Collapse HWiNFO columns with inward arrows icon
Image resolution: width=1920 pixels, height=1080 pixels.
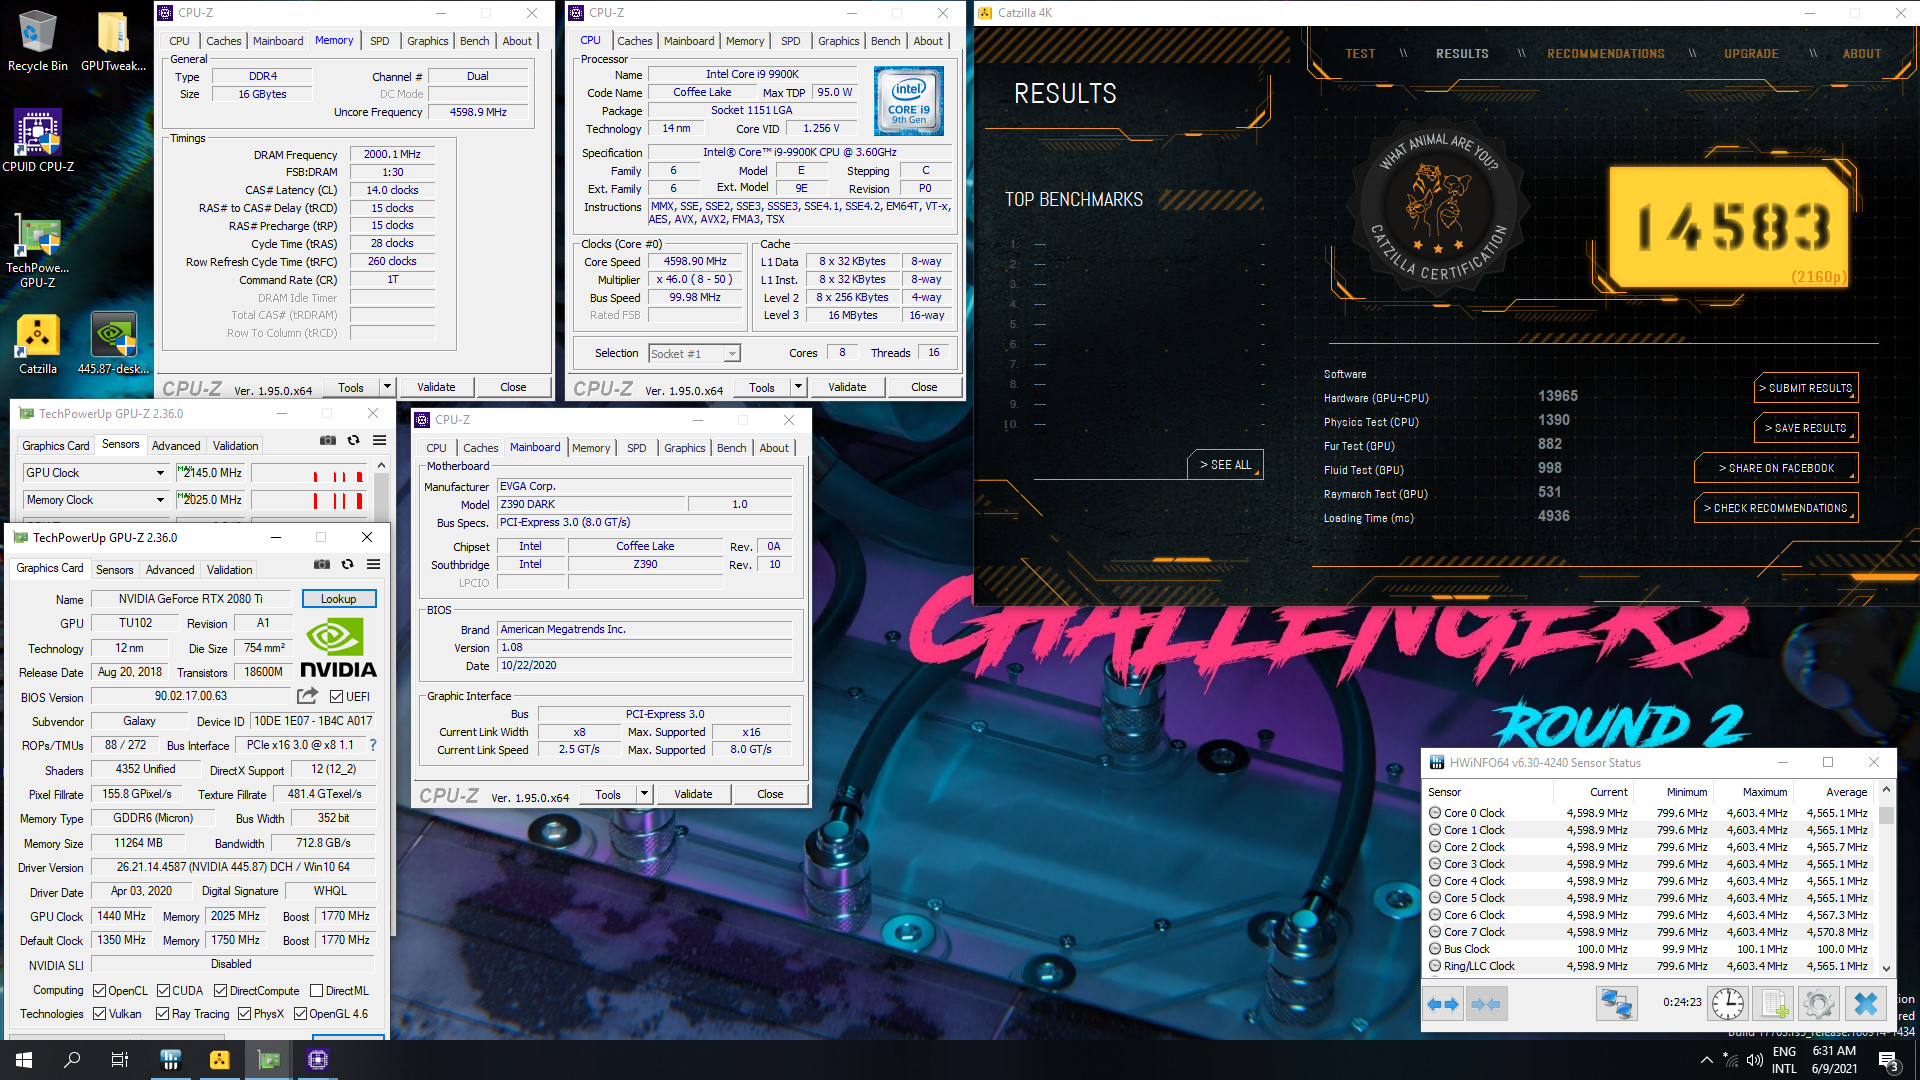[1486, 1003]
